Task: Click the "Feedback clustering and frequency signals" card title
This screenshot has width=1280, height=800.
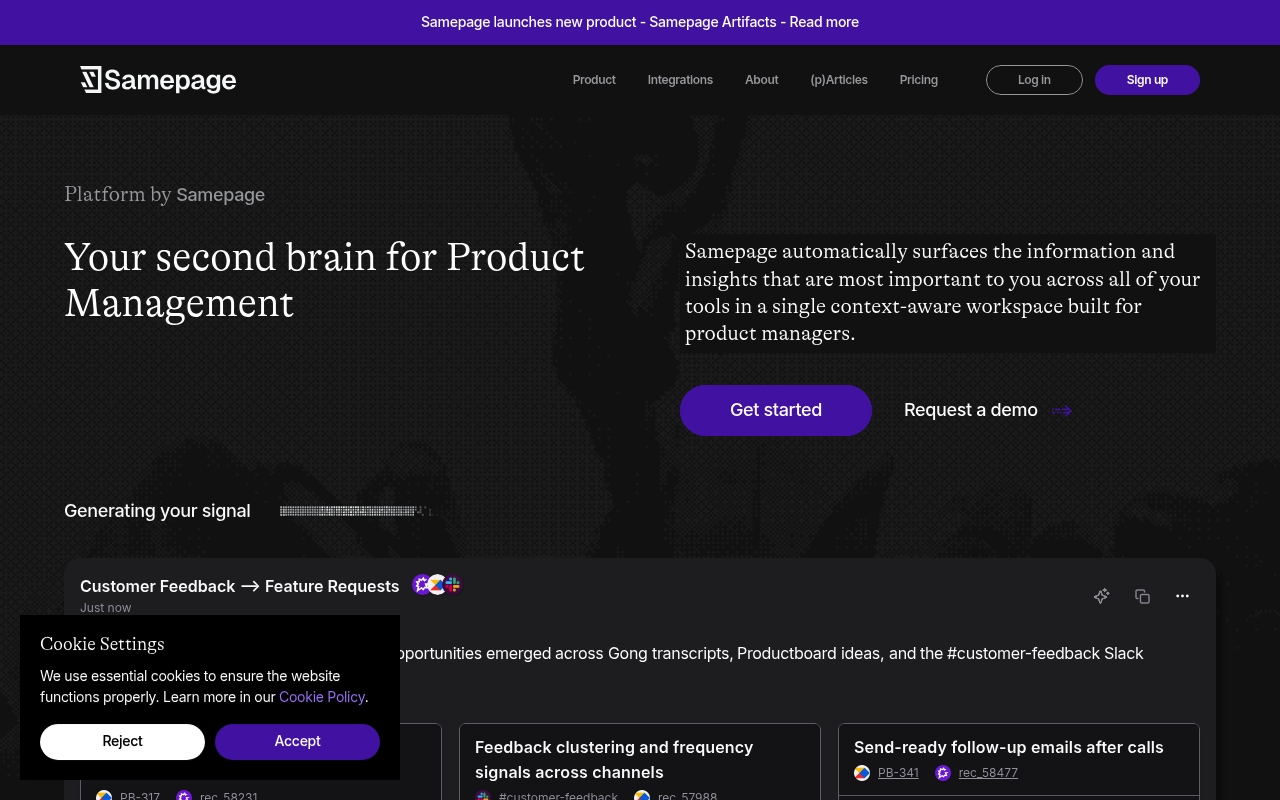Action: (614, 760)
